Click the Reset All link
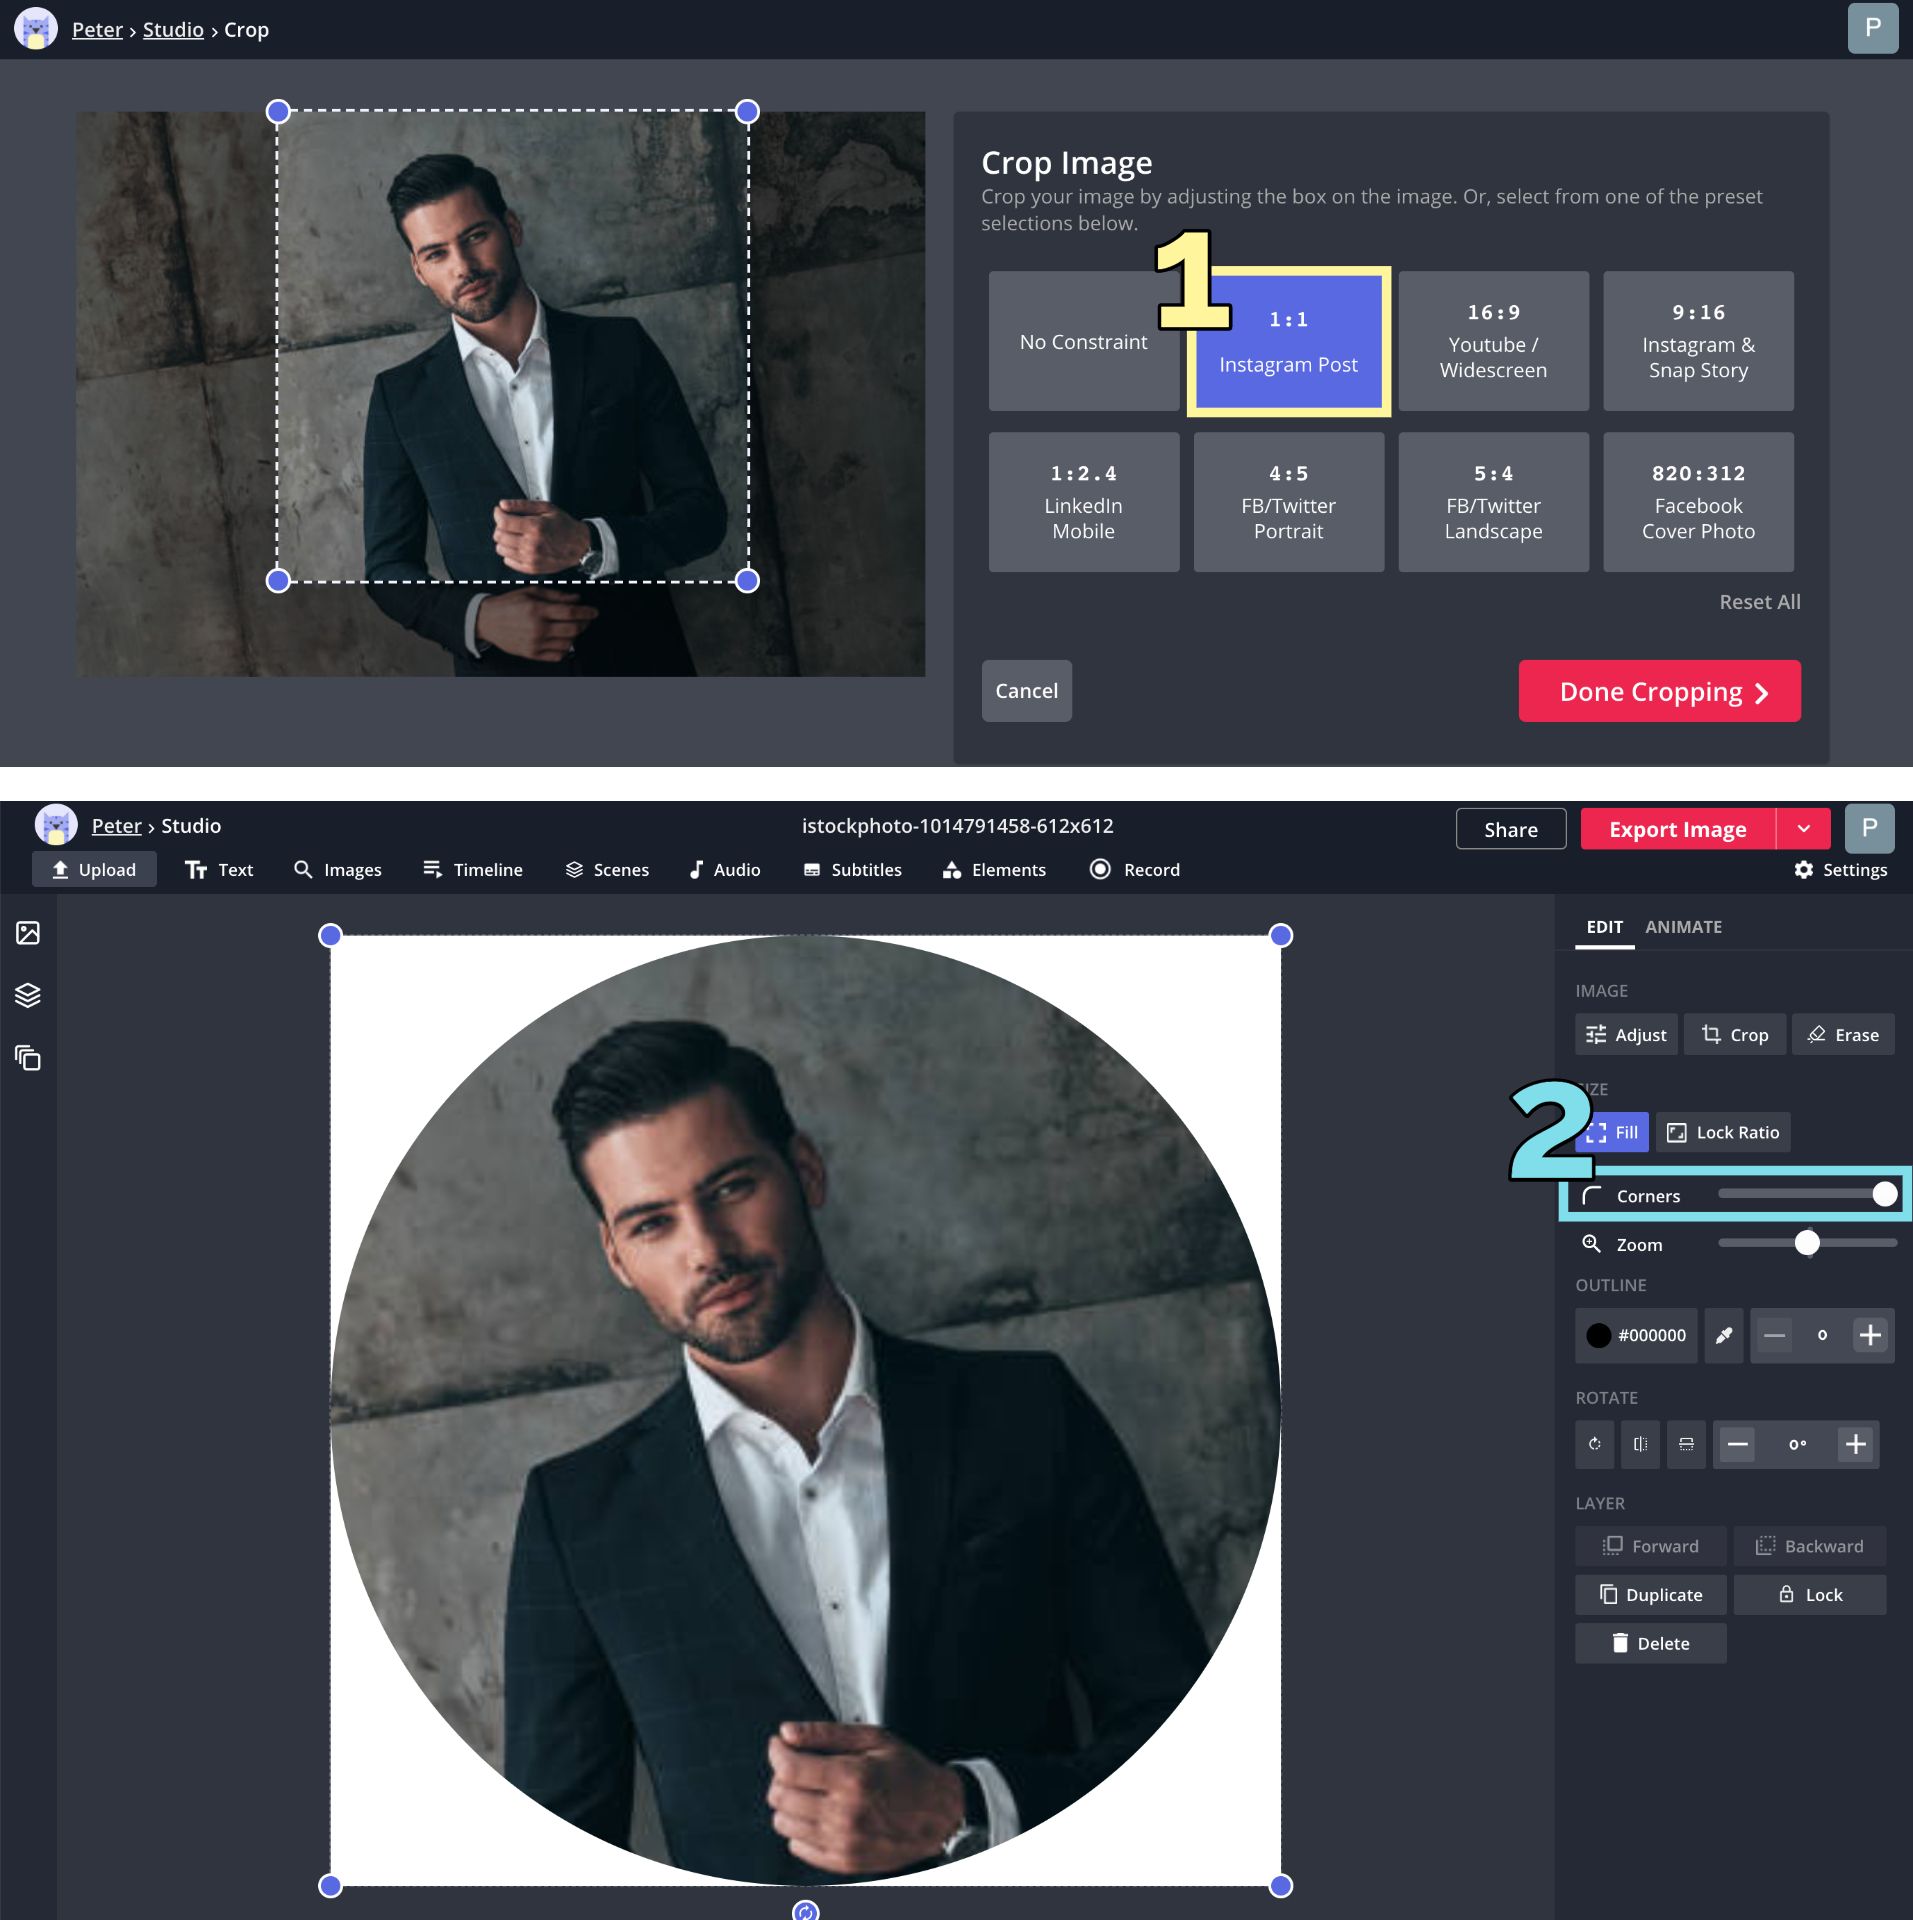The image size is (1913, 1920). click(x=1759, y=601)
